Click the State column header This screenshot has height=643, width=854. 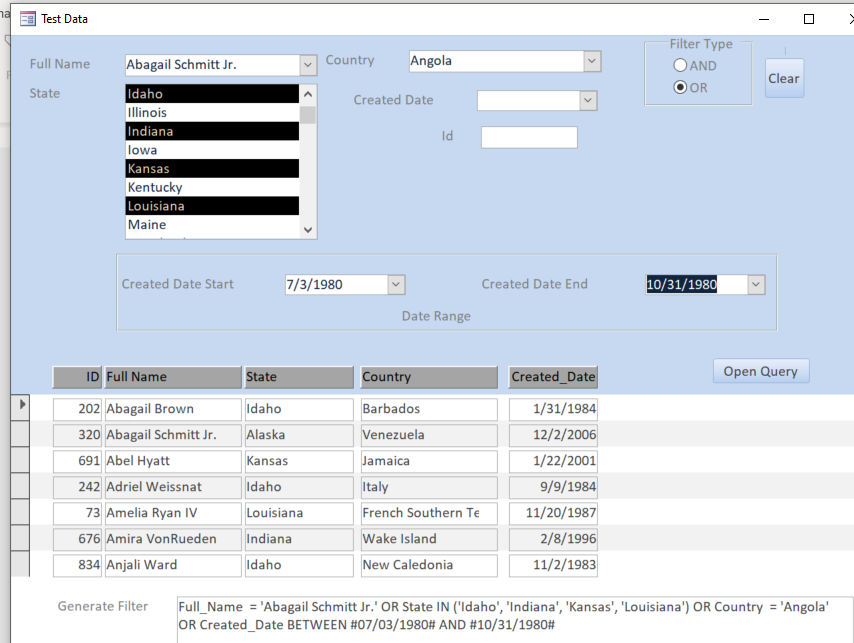(x=299, y=377)
